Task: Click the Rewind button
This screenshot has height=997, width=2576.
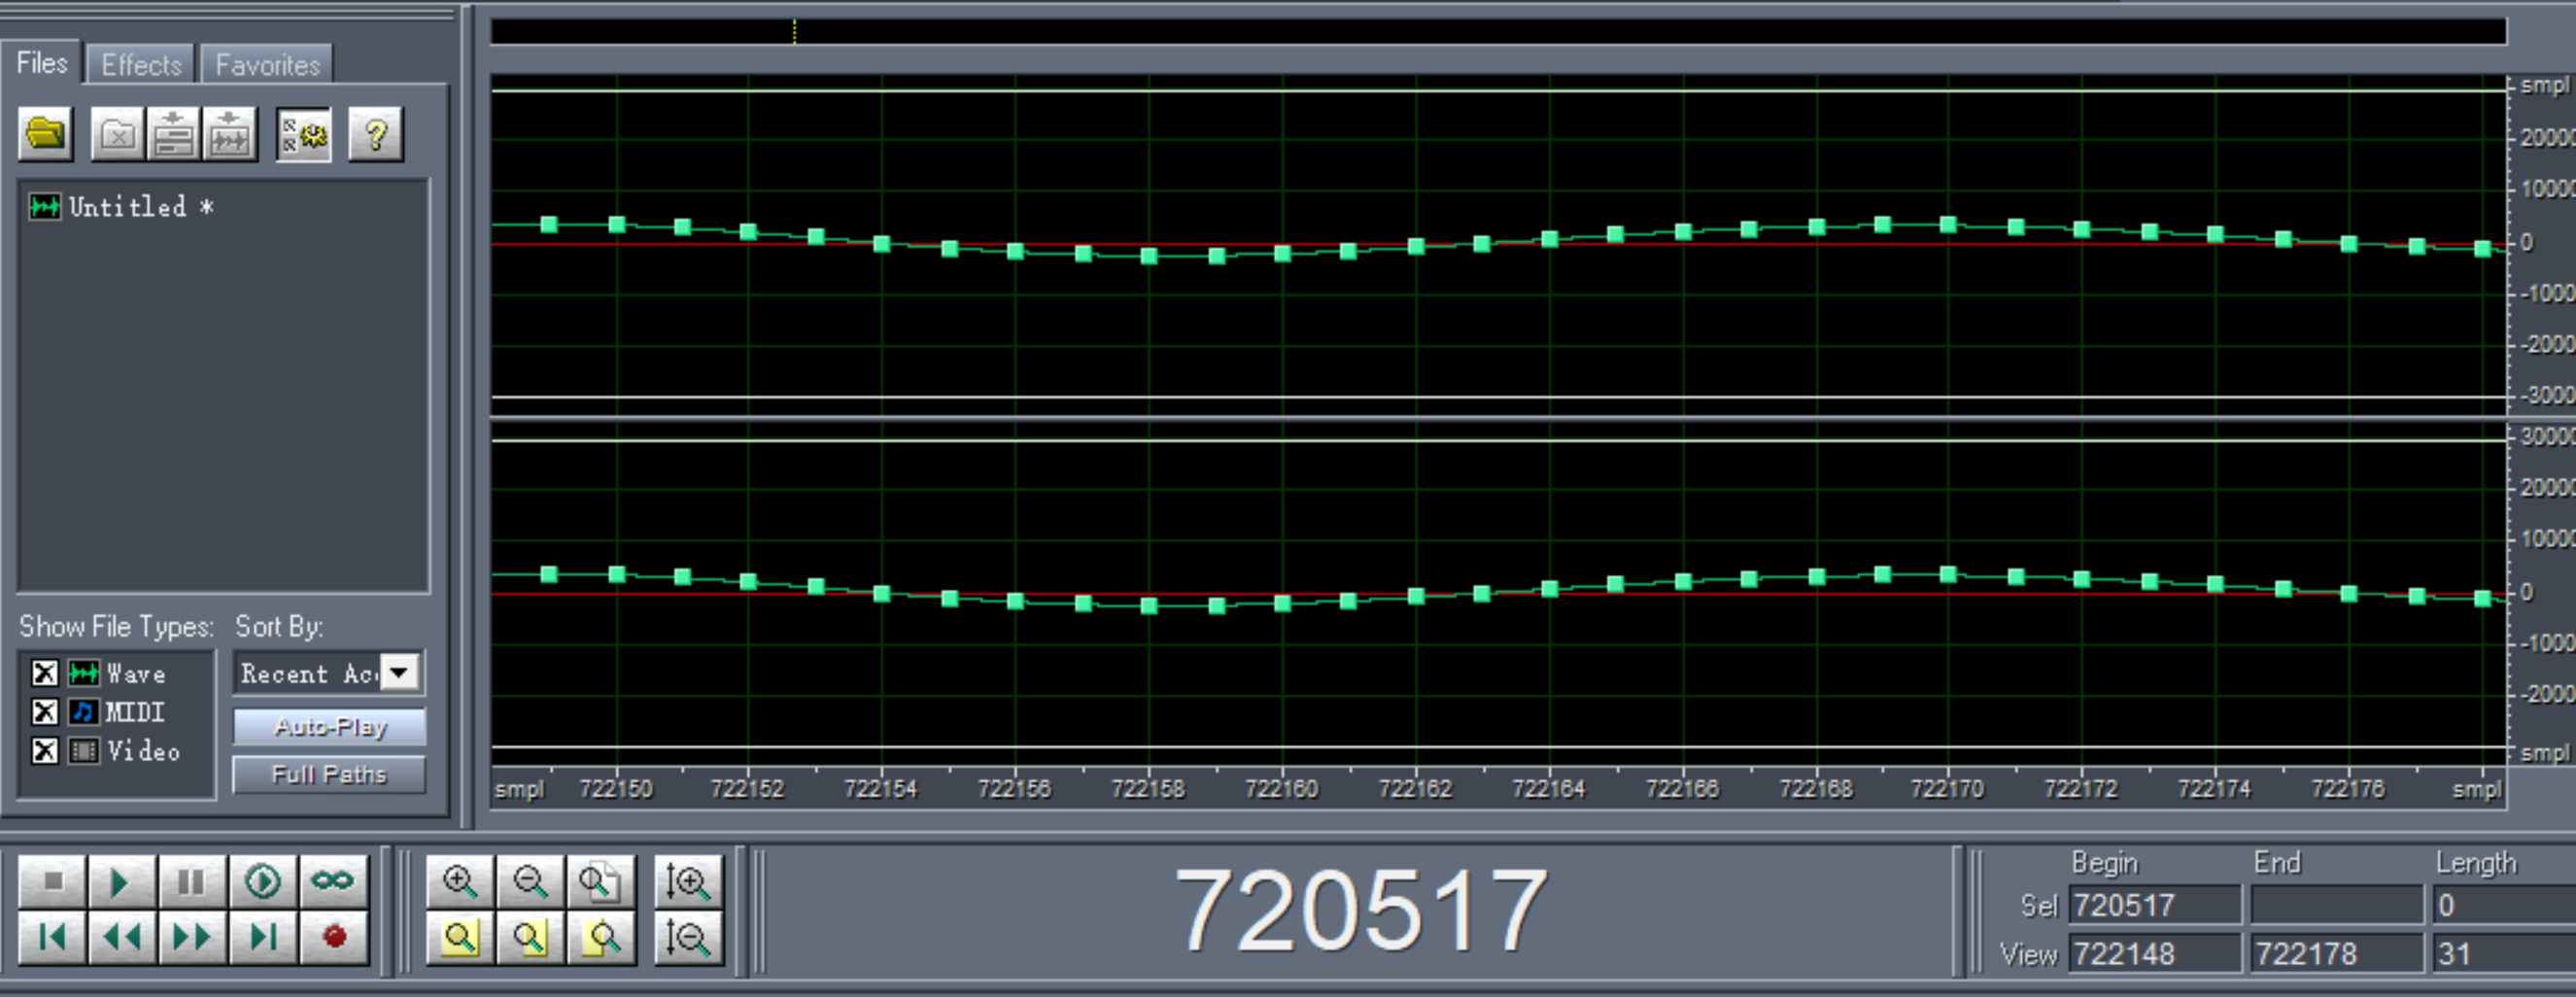Action: pyautogui.click(x=121, y=937)
